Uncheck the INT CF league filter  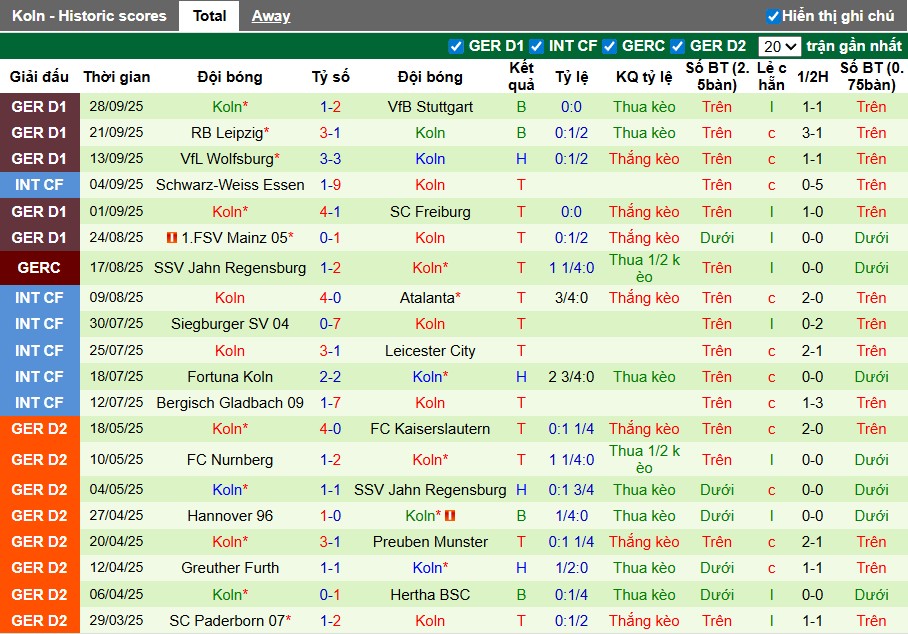(537, 46)
